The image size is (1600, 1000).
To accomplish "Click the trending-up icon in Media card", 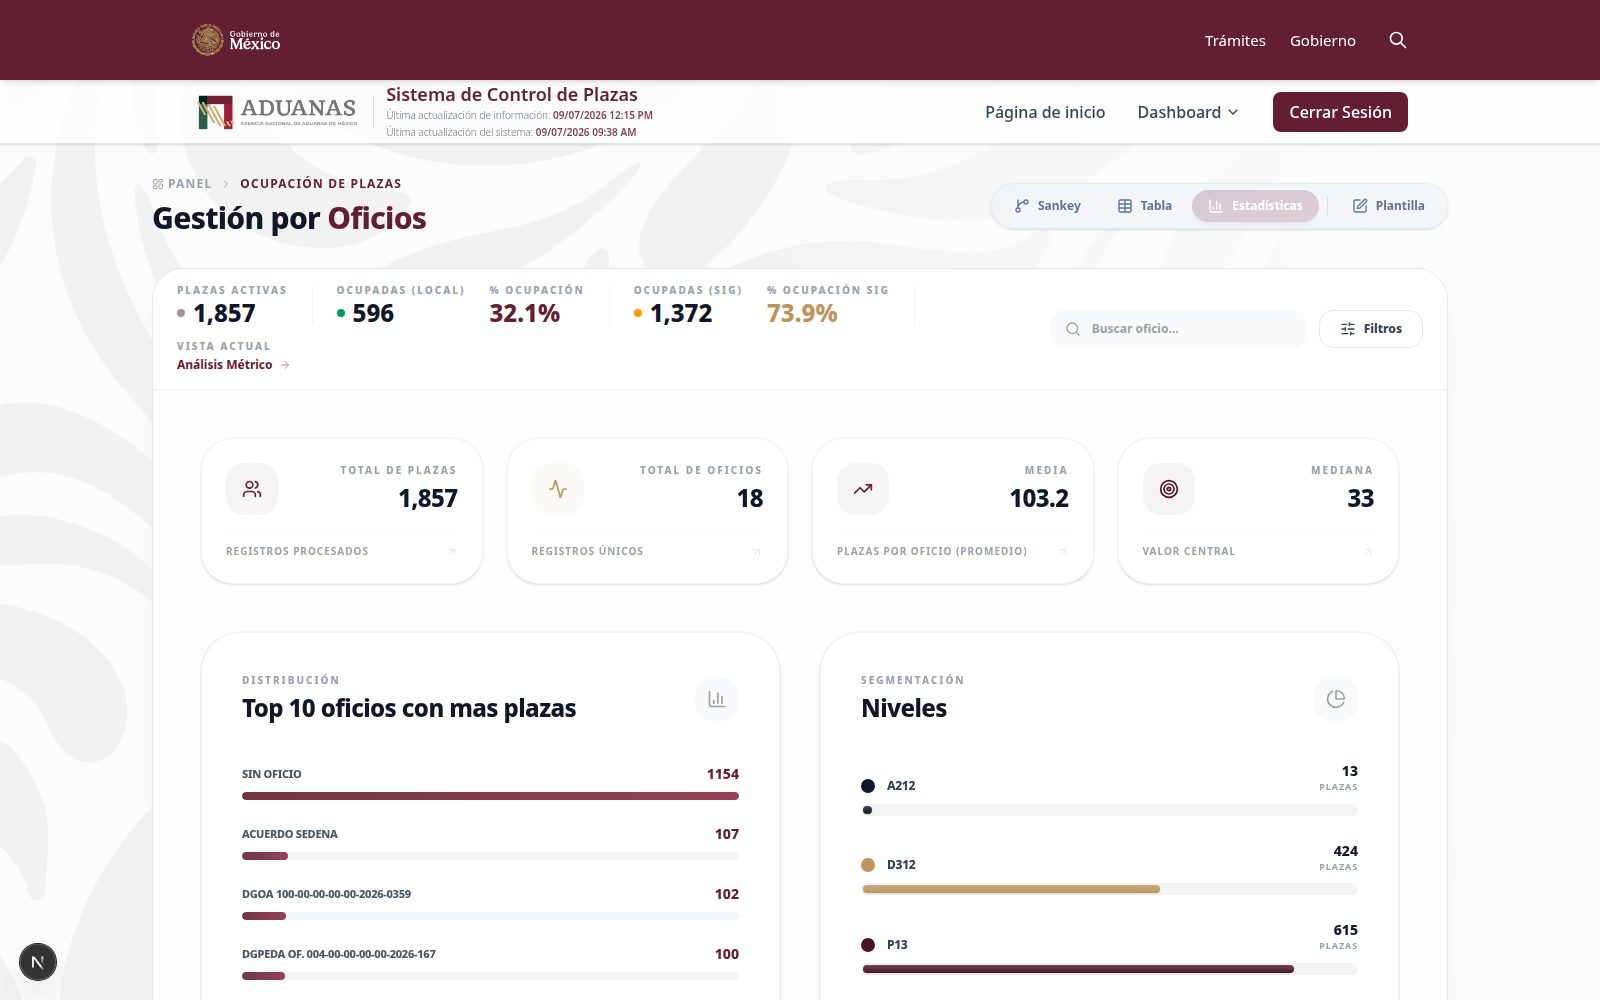I will tap(863, 489).
